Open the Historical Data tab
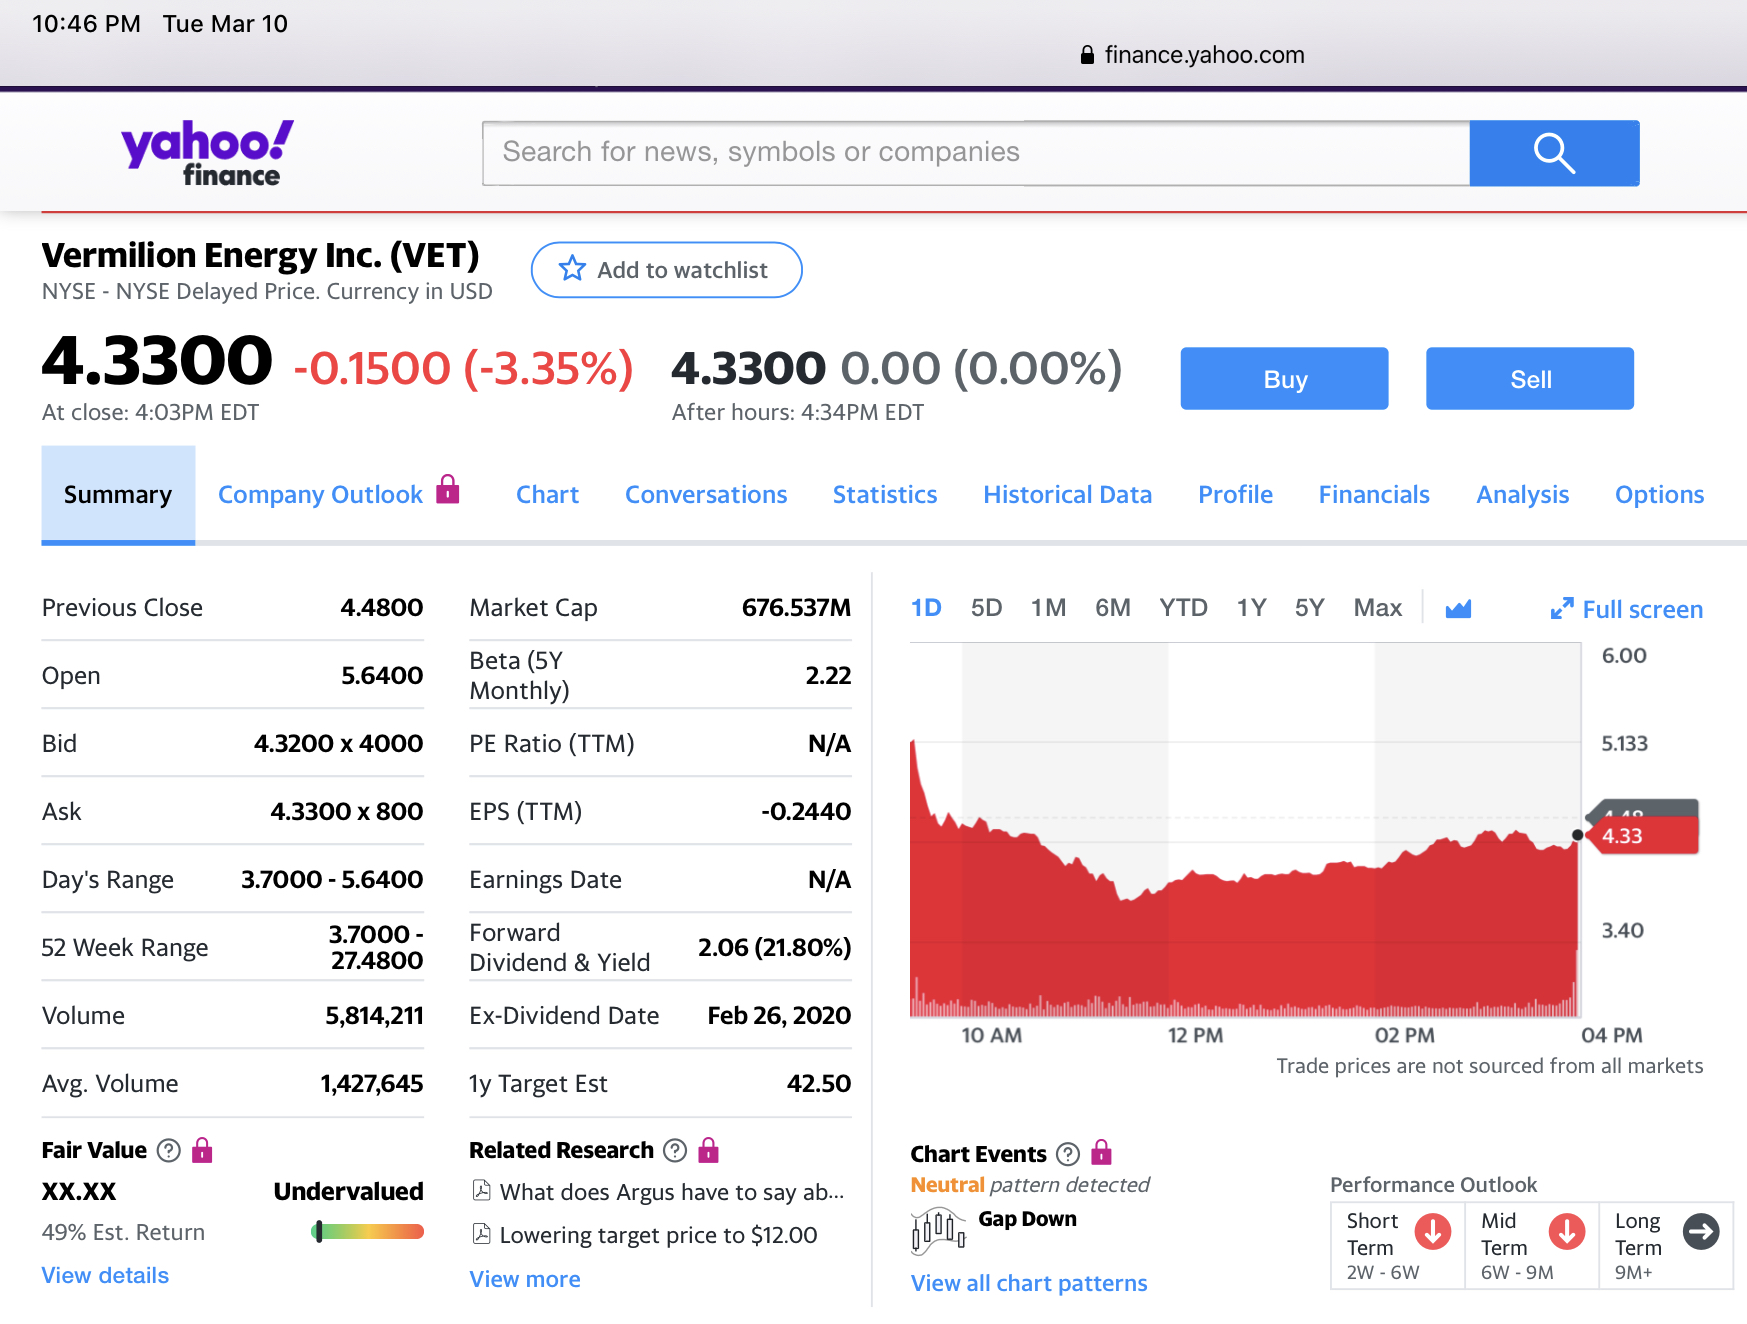Image resolution: width=1747 pixels, height=1324 pixels. 1067,495
